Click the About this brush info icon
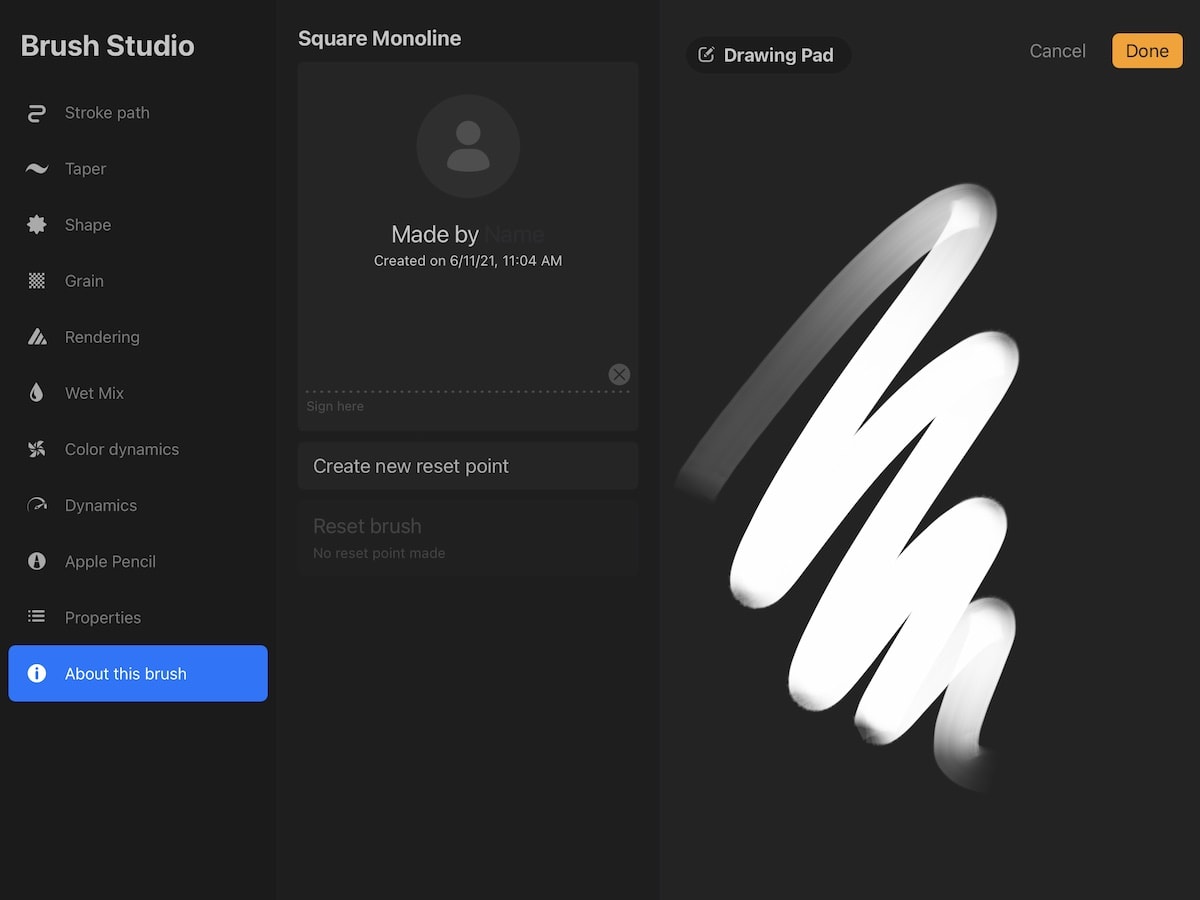This screenshot has height=900, width=1200. point(37,673)
